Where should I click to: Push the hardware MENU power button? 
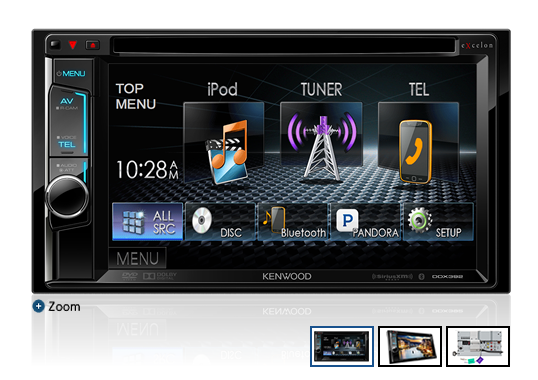tap(71, 73)
